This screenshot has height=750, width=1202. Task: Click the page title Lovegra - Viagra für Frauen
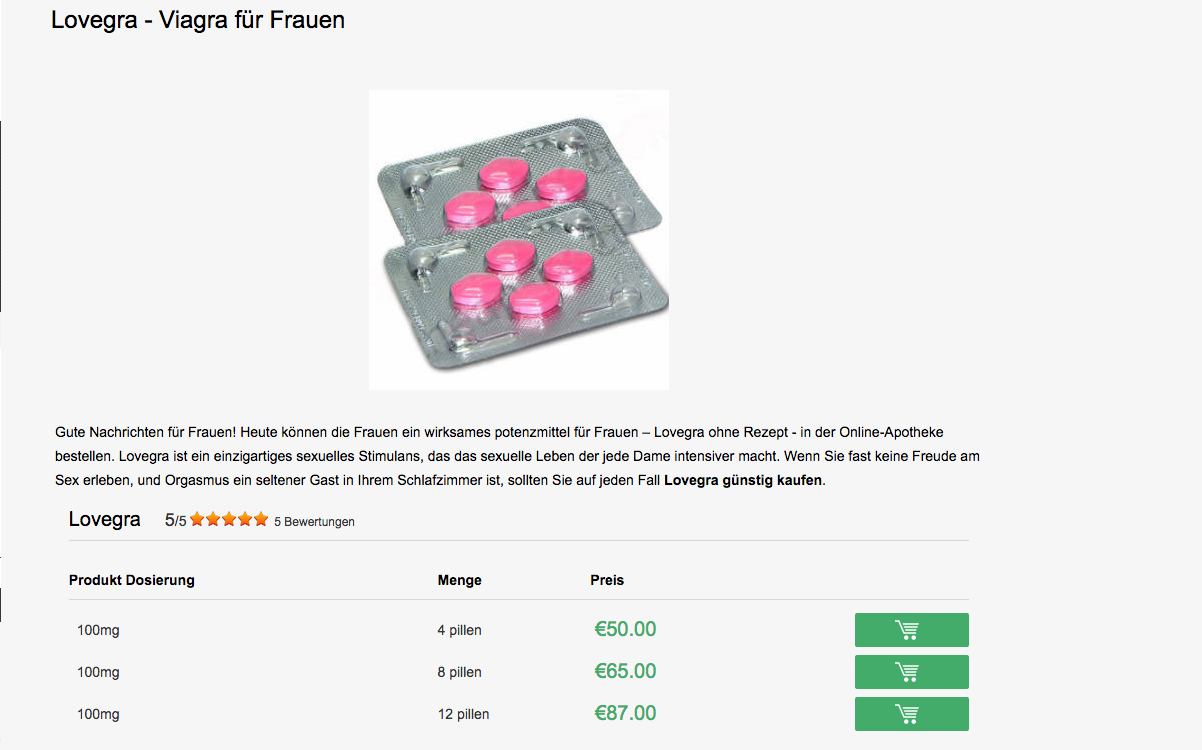[x=198, y=20]
